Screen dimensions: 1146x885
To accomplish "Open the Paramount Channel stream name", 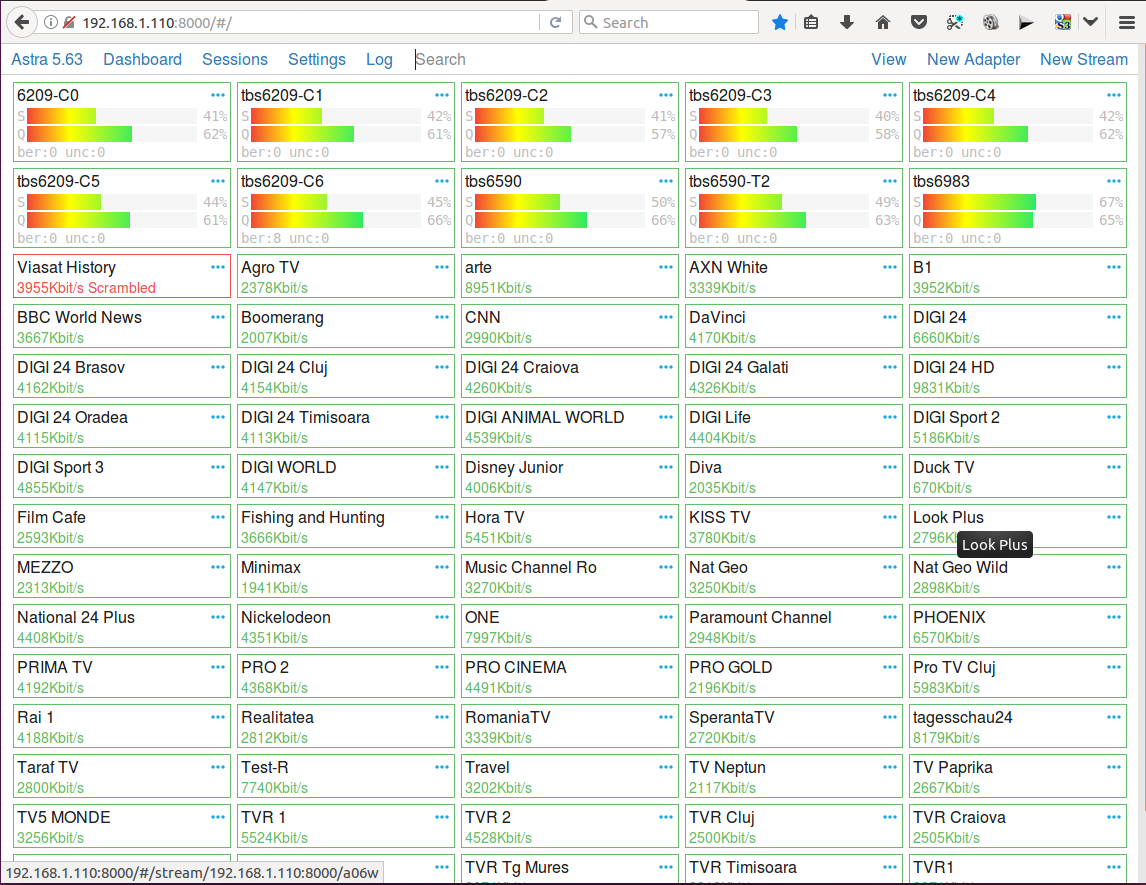I will (760, 618).
